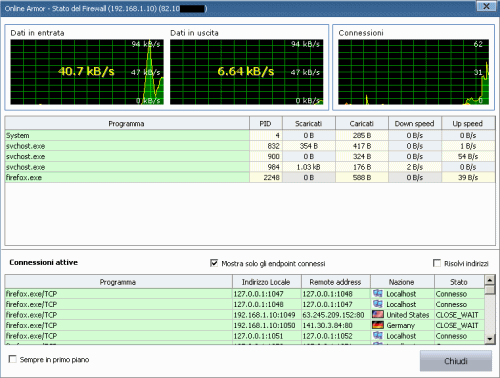Click Localhost icon for 127.0.0.1:1047 remote
This screenshot has width=500, height=378.
click(378, 304)
